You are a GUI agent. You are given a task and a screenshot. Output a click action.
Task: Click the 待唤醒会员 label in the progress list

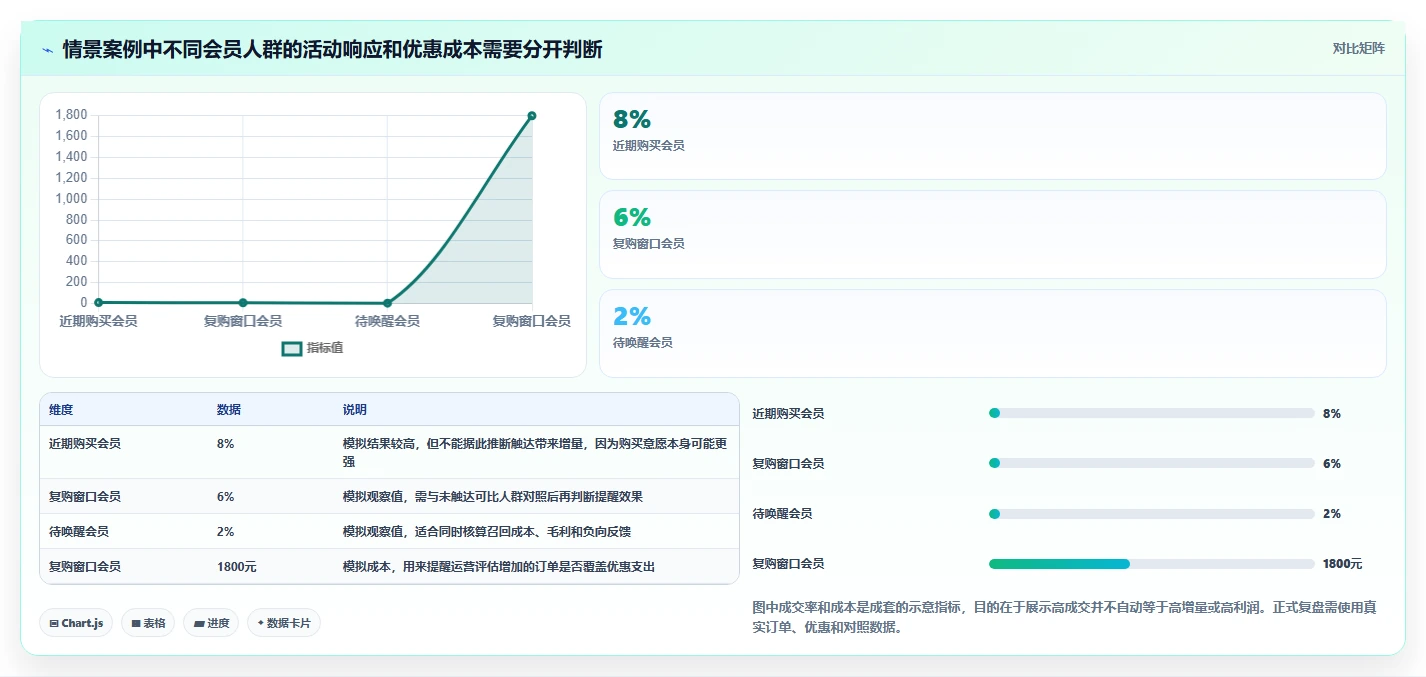coord(782,513)
